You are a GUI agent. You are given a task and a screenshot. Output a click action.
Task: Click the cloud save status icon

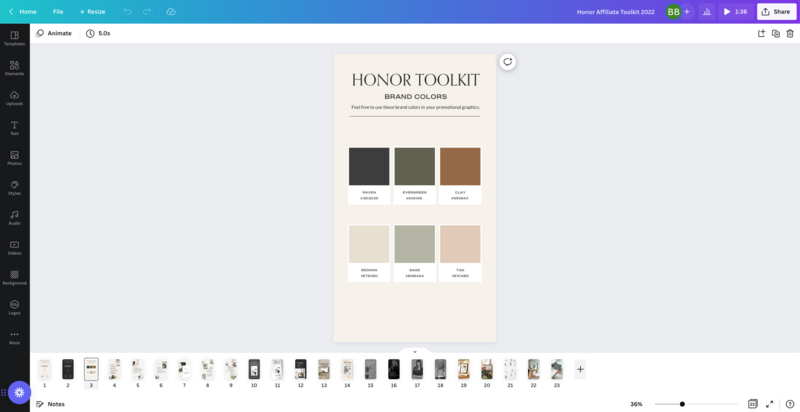pyautogui.click(x=171, y=11)
